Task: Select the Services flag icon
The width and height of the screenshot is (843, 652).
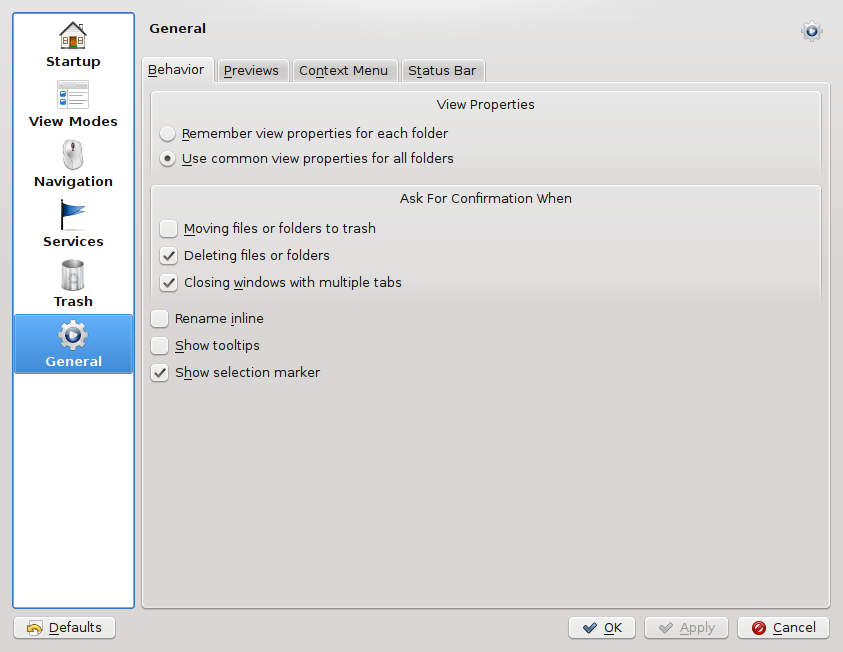Action: click(73, 216)
